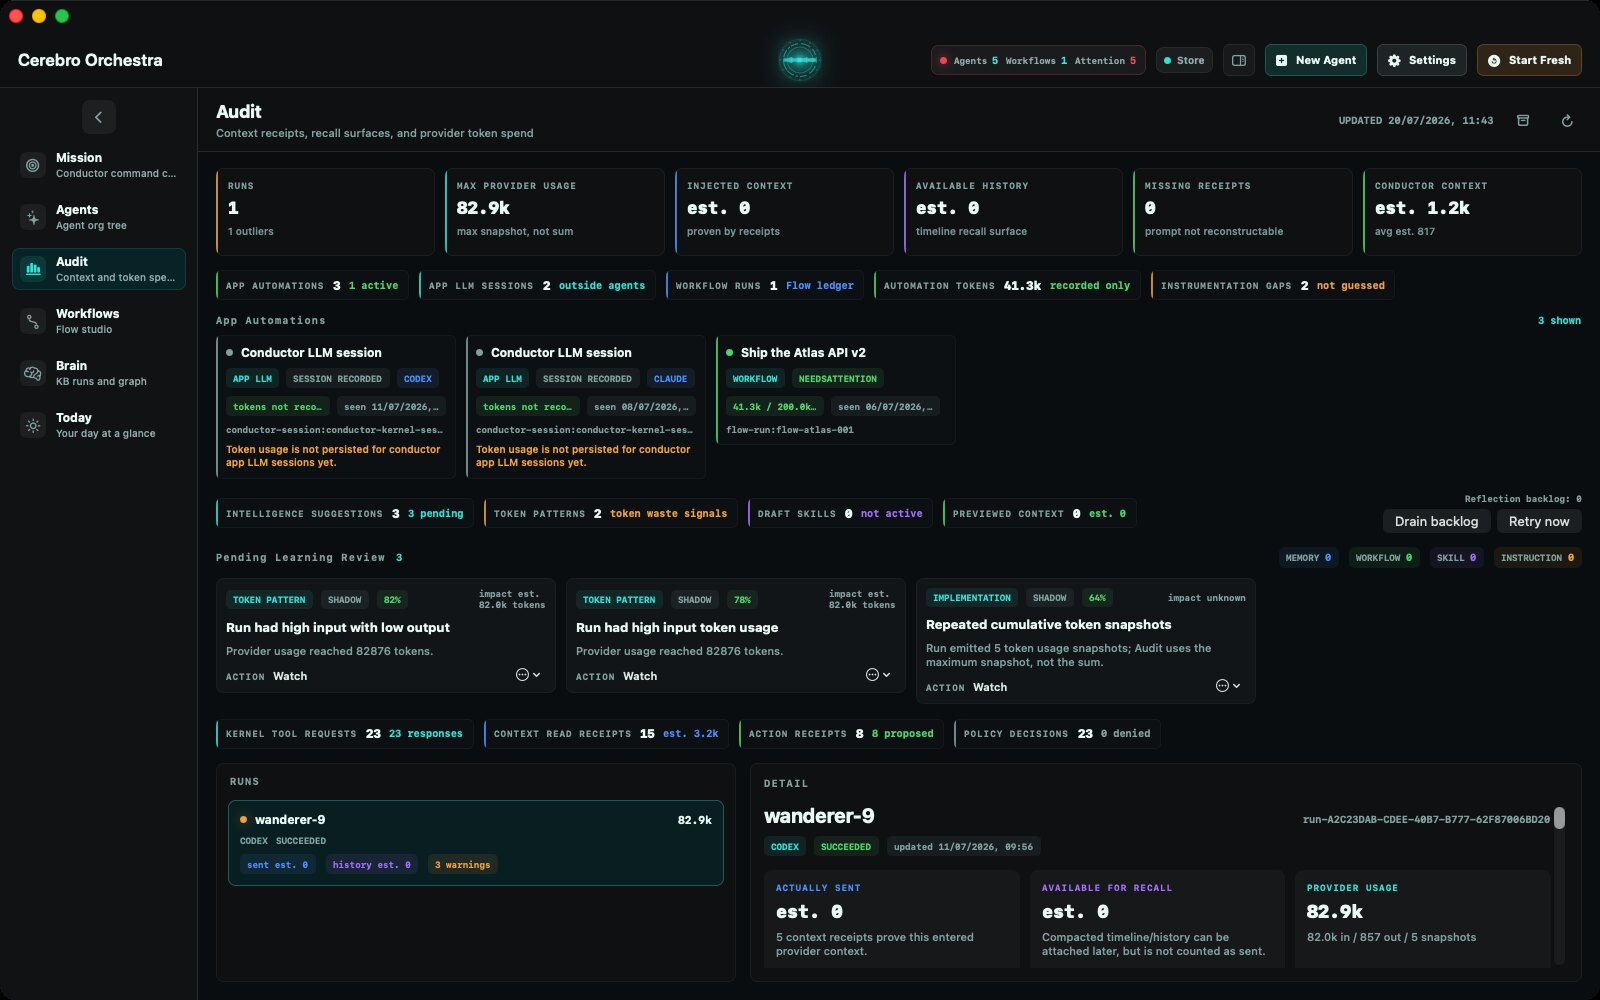Screen dimensions: 1600x1000
Task: Click the NEEDSATTENTION tag on Atlas card
Action: tap(837, 379)
